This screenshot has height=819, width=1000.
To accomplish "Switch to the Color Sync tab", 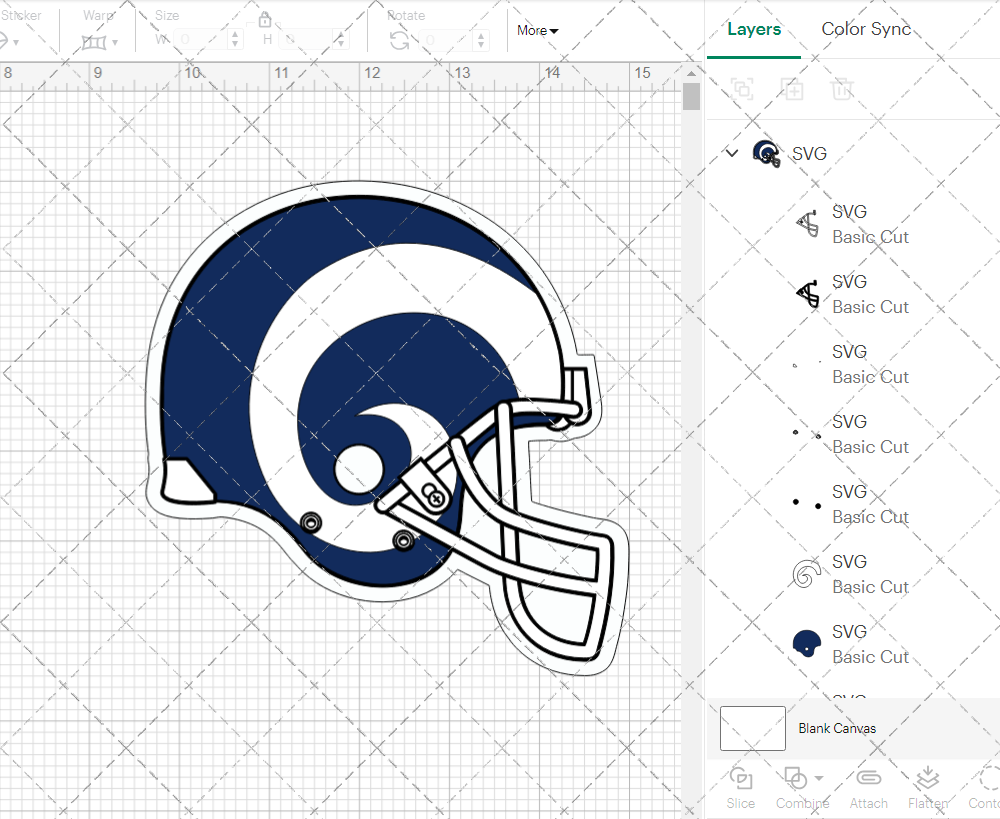I will coord(866,29).
